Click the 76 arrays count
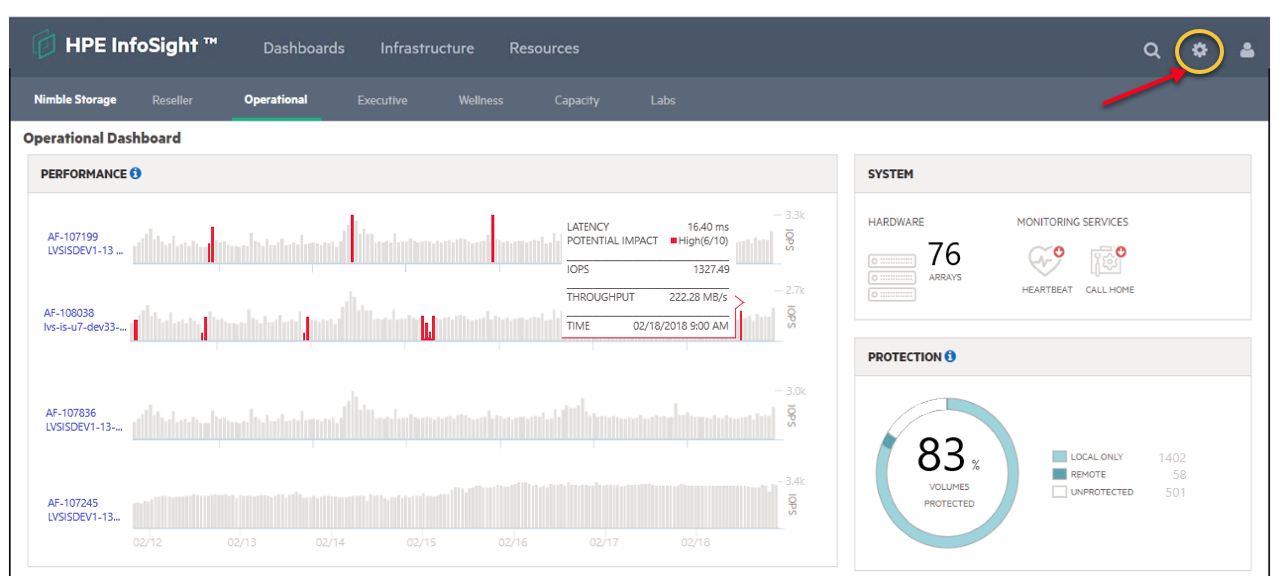The height and width of the screenshot is (577, 1283). click(x=945, y=254)
